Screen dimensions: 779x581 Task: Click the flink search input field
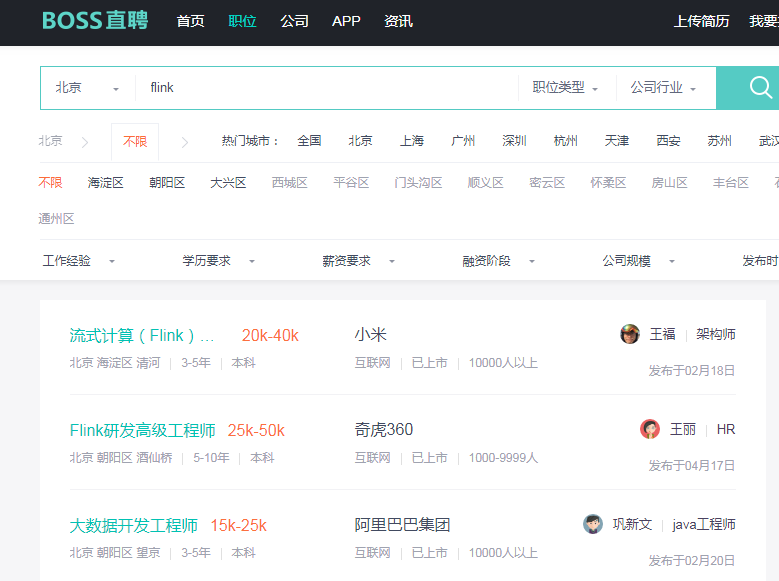(x=326, y=88)
